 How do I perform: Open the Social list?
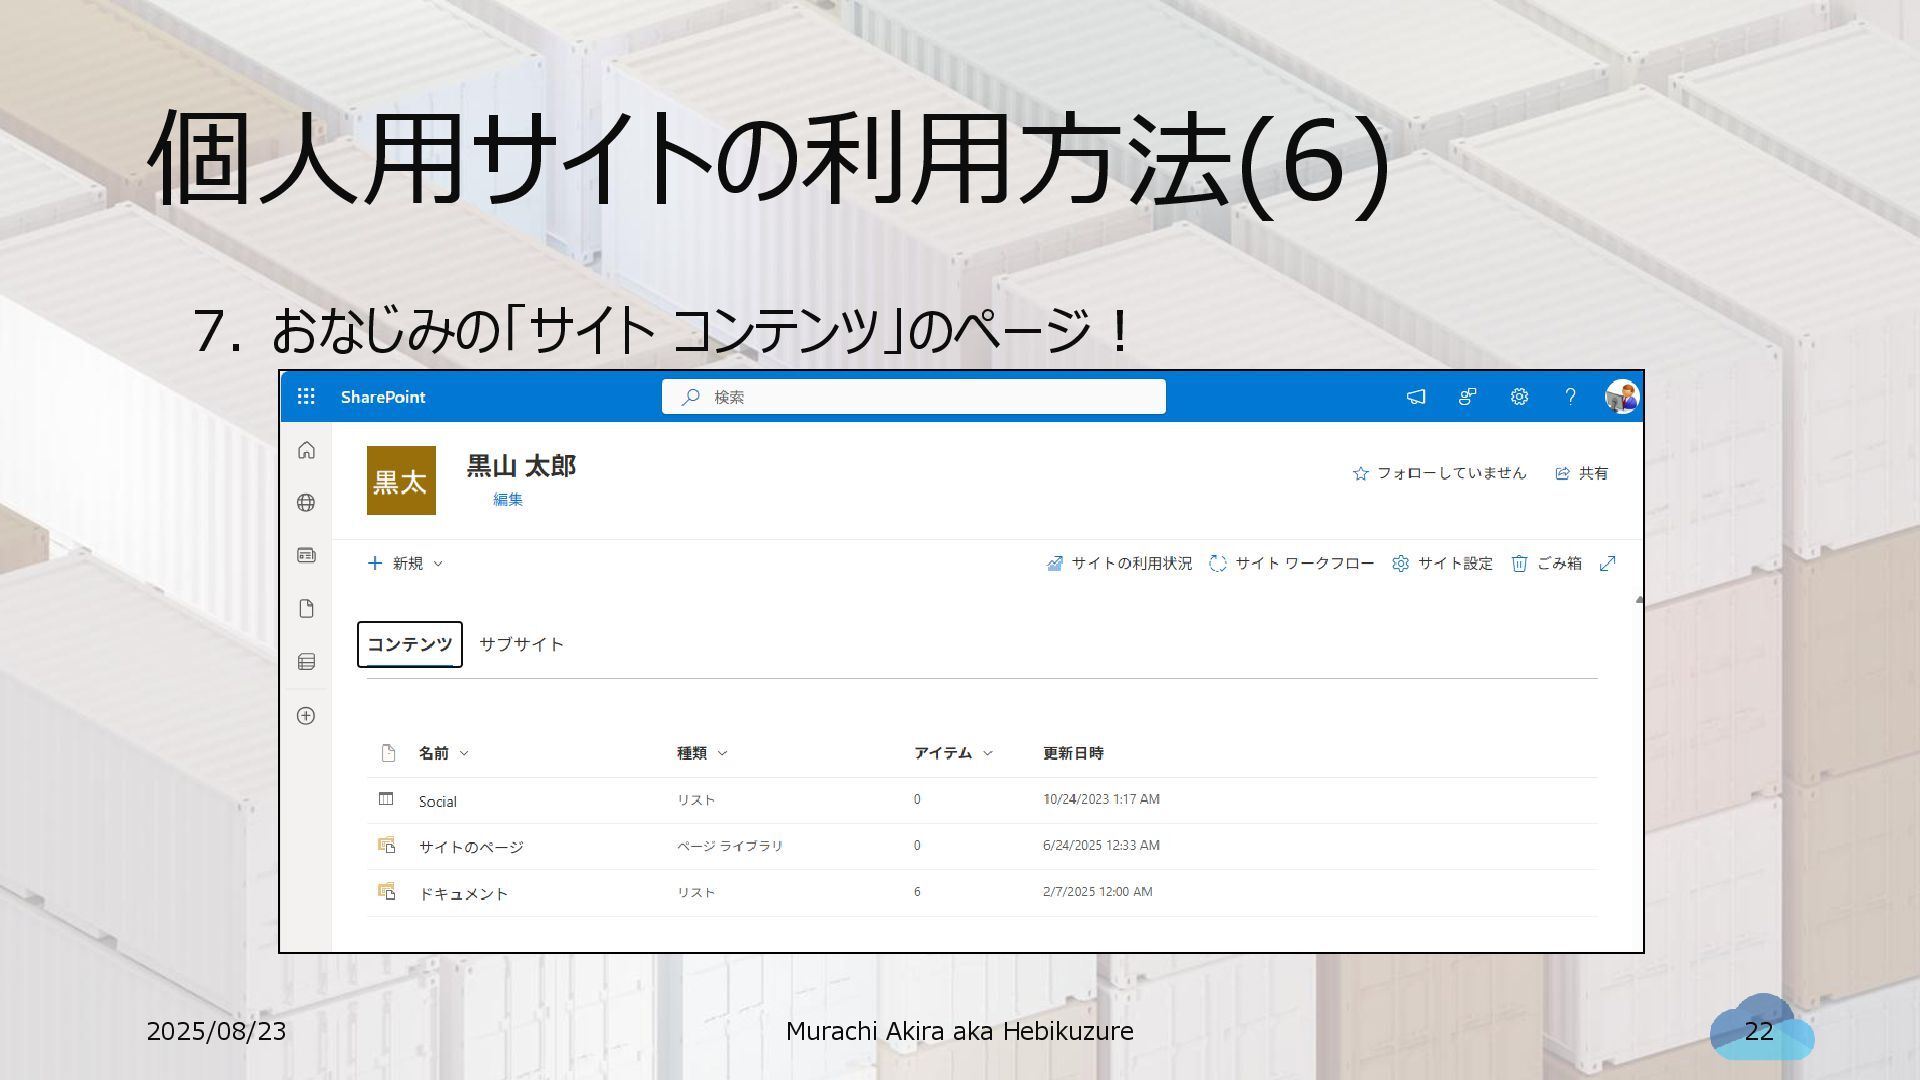coord(437,801)
